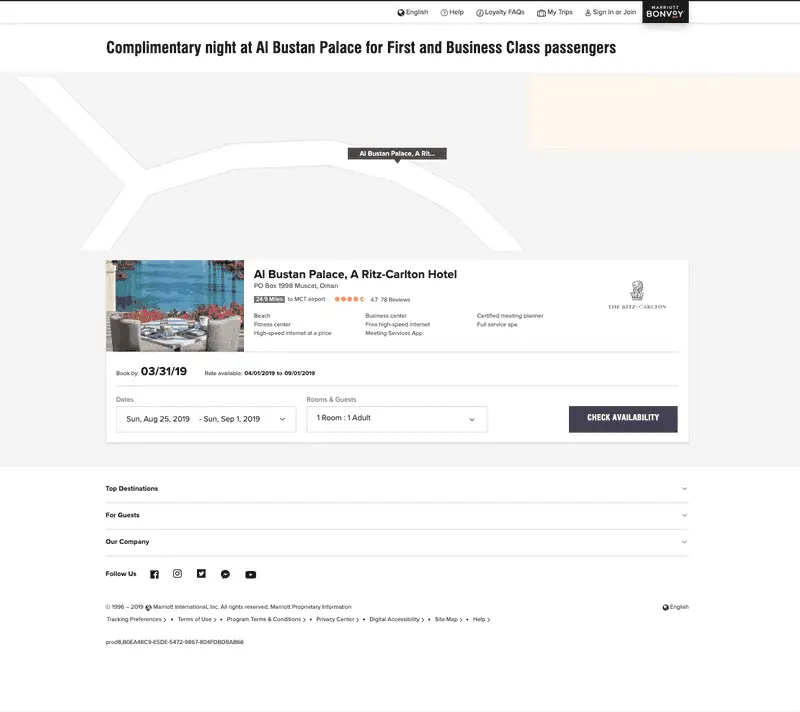Open Program Terms & Conditions link

point(266,619)
